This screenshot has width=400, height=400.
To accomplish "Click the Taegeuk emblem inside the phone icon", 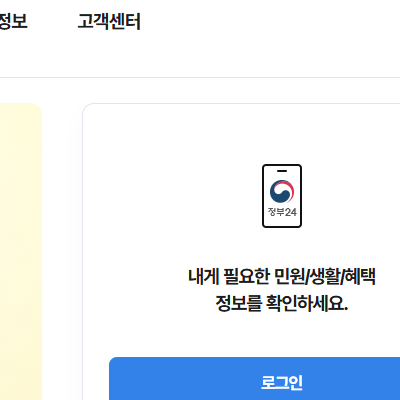I will [282, 192].
